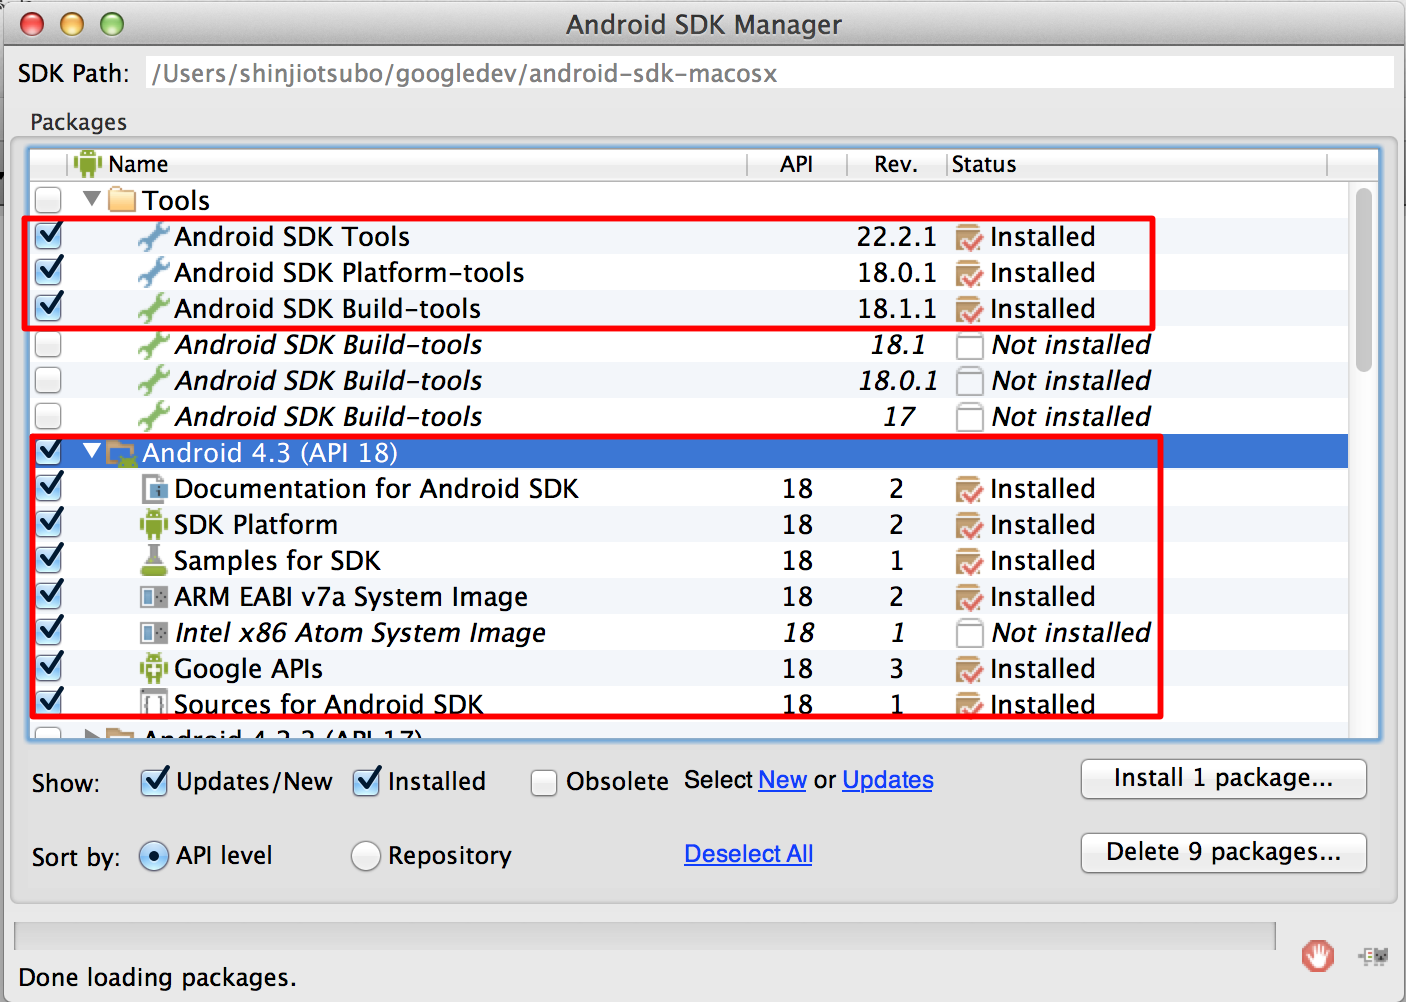
Task: Click the progress bar above the status text
Action: [645, 936]
